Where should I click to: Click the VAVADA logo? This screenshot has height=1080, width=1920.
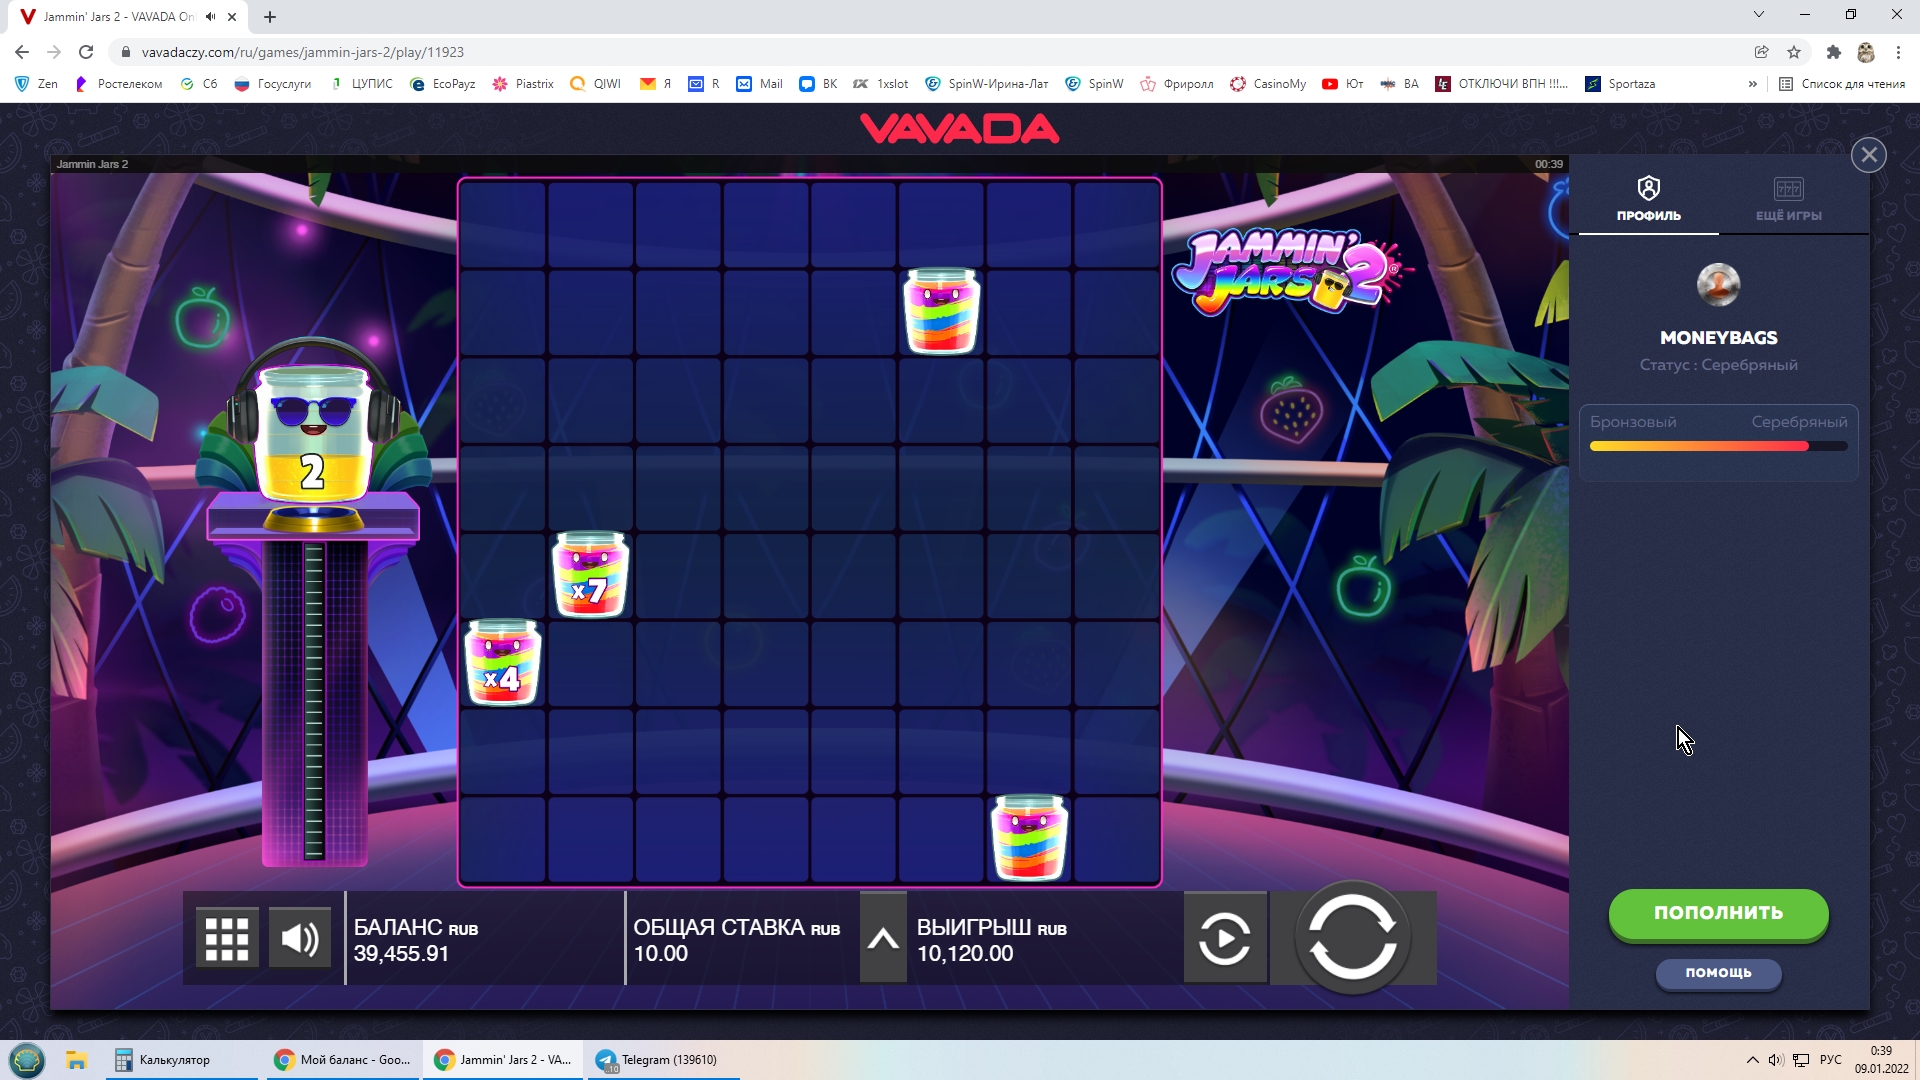pos(959,129)
